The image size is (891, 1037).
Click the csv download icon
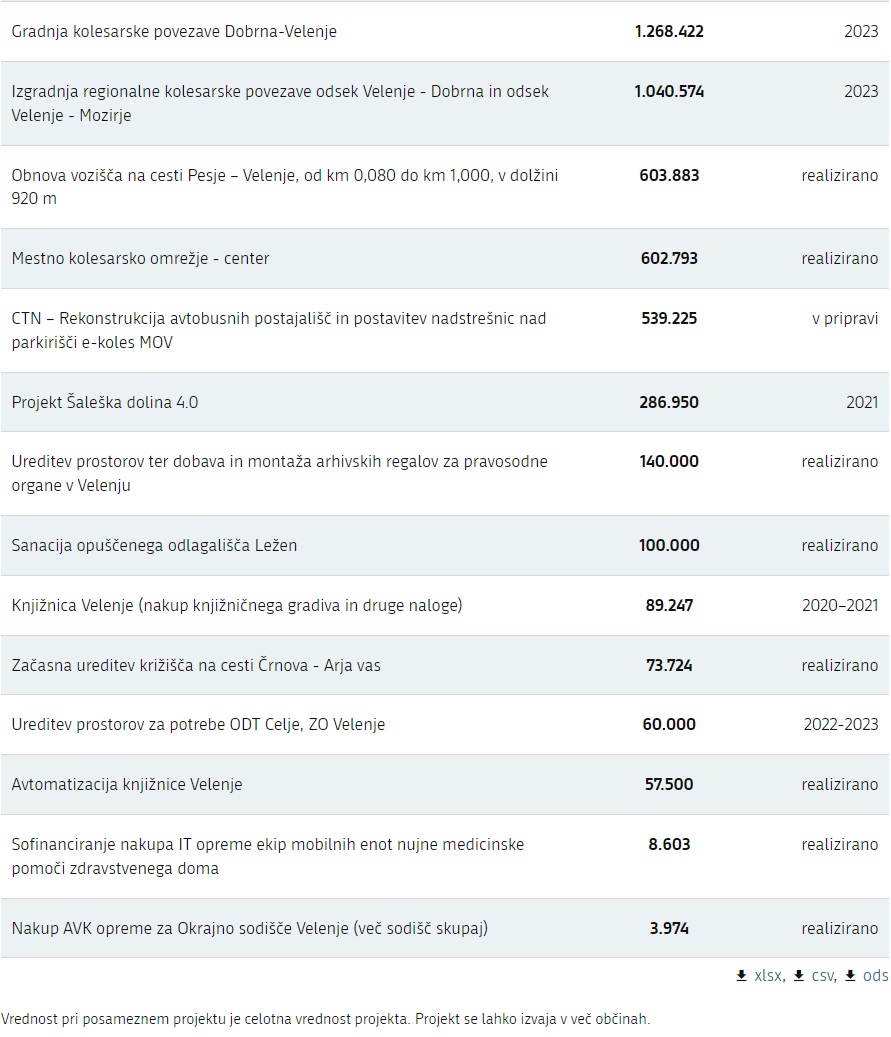pos(799,975)
